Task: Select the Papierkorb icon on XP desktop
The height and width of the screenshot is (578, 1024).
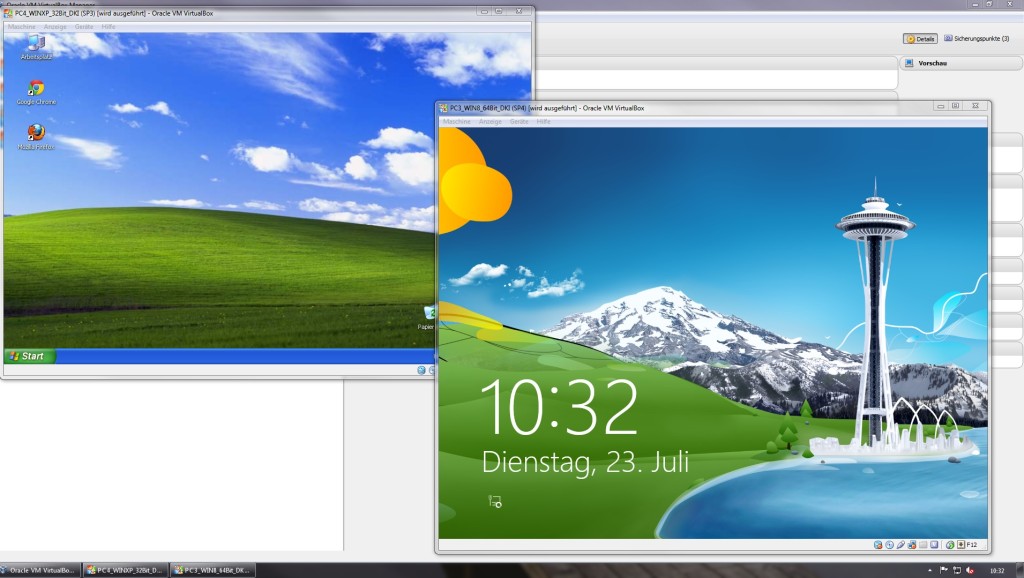Action: coord(426,317)
